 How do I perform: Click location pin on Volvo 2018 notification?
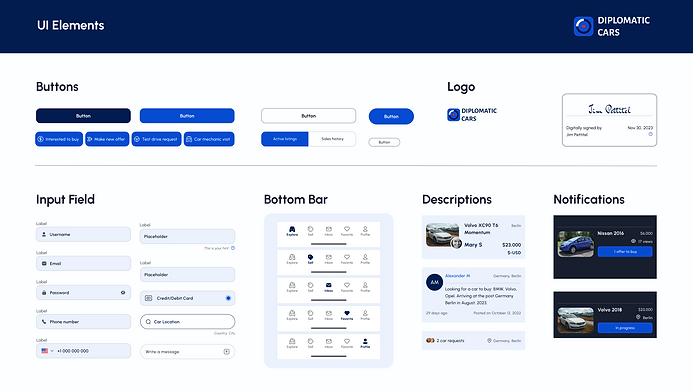point(638,317)
